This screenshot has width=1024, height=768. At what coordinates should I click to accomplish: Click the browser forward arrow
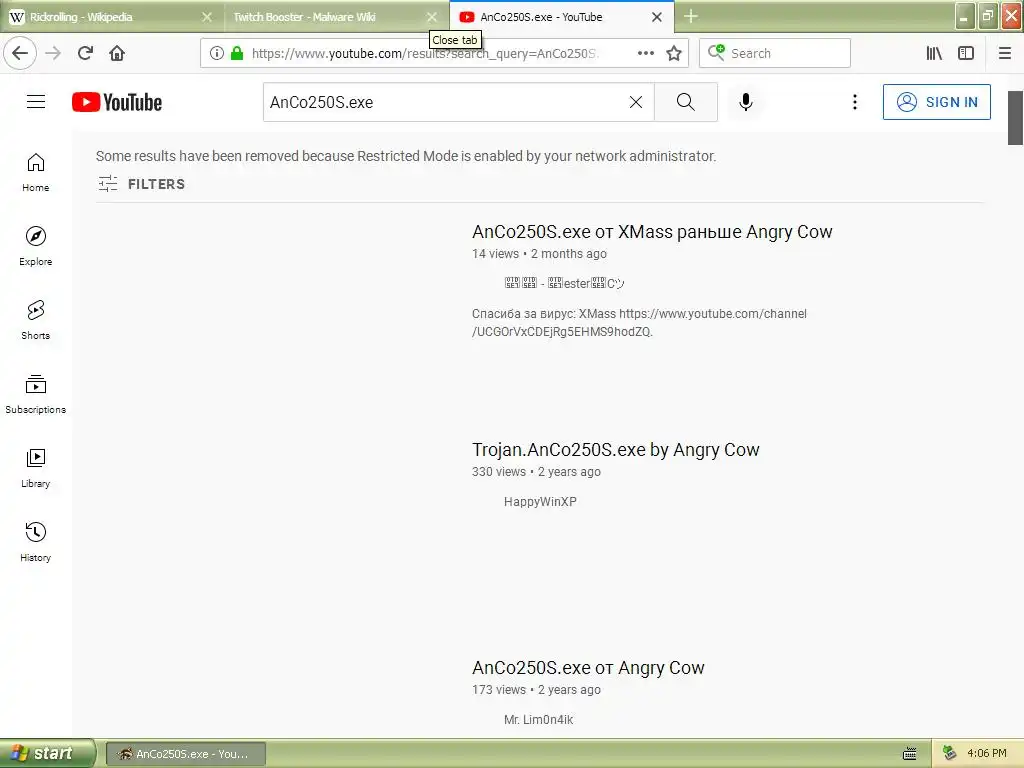53,53
